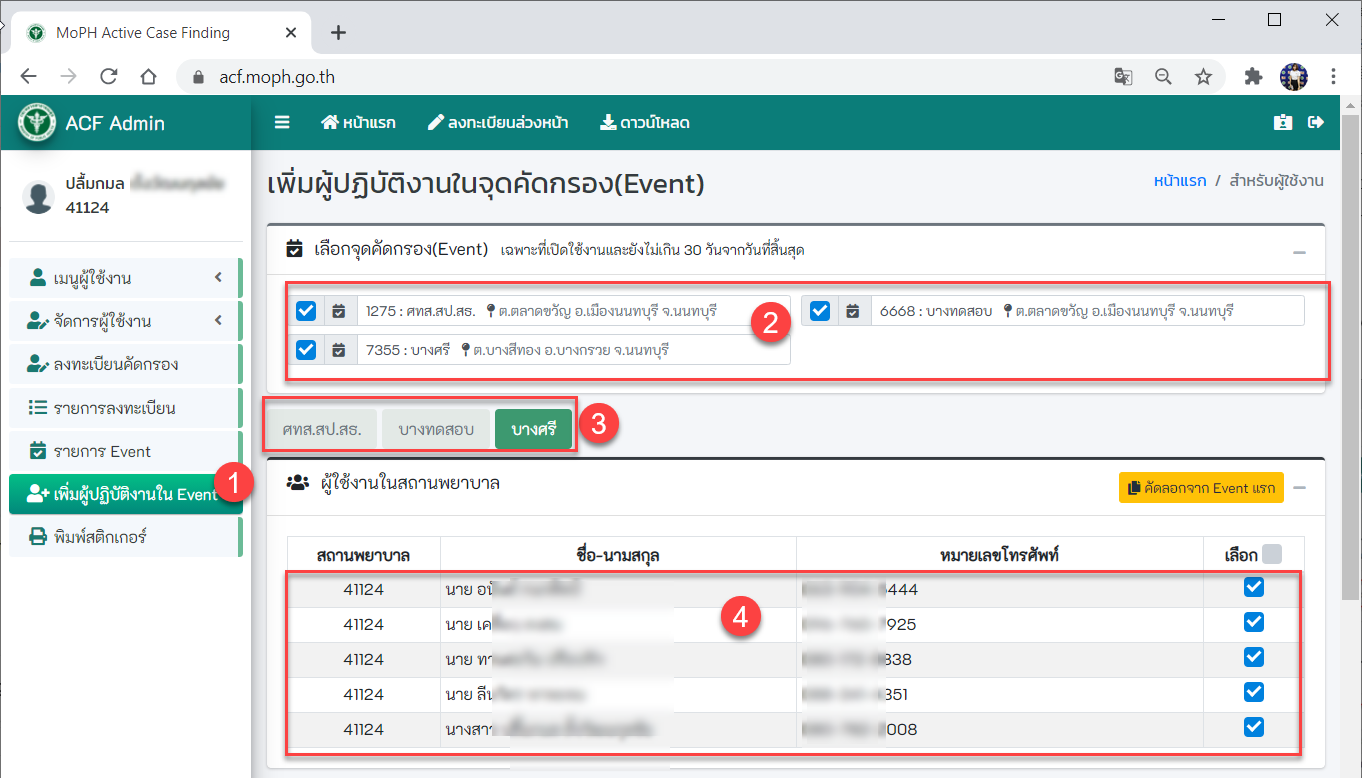Open the ID badge profile icon
The image size is (1362, 778).
pos(1283,122)
